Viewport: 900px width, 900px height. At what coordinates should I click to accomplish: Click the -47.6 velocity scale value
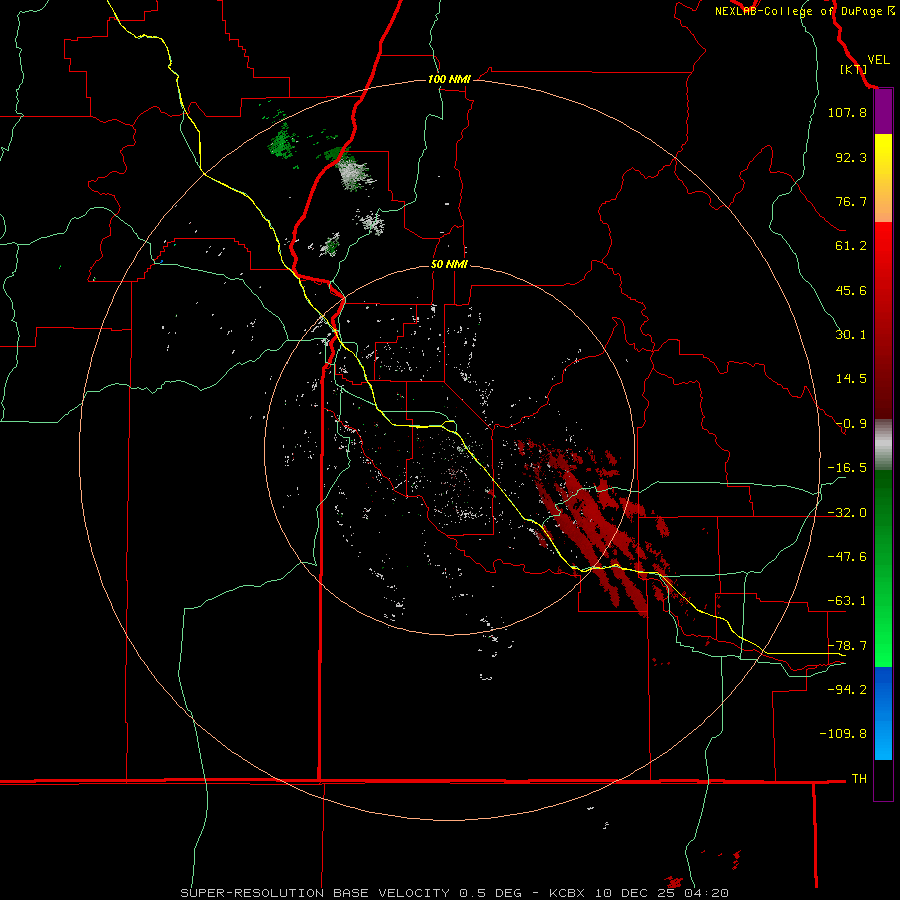pyautogui.click(x=847, y=557)
